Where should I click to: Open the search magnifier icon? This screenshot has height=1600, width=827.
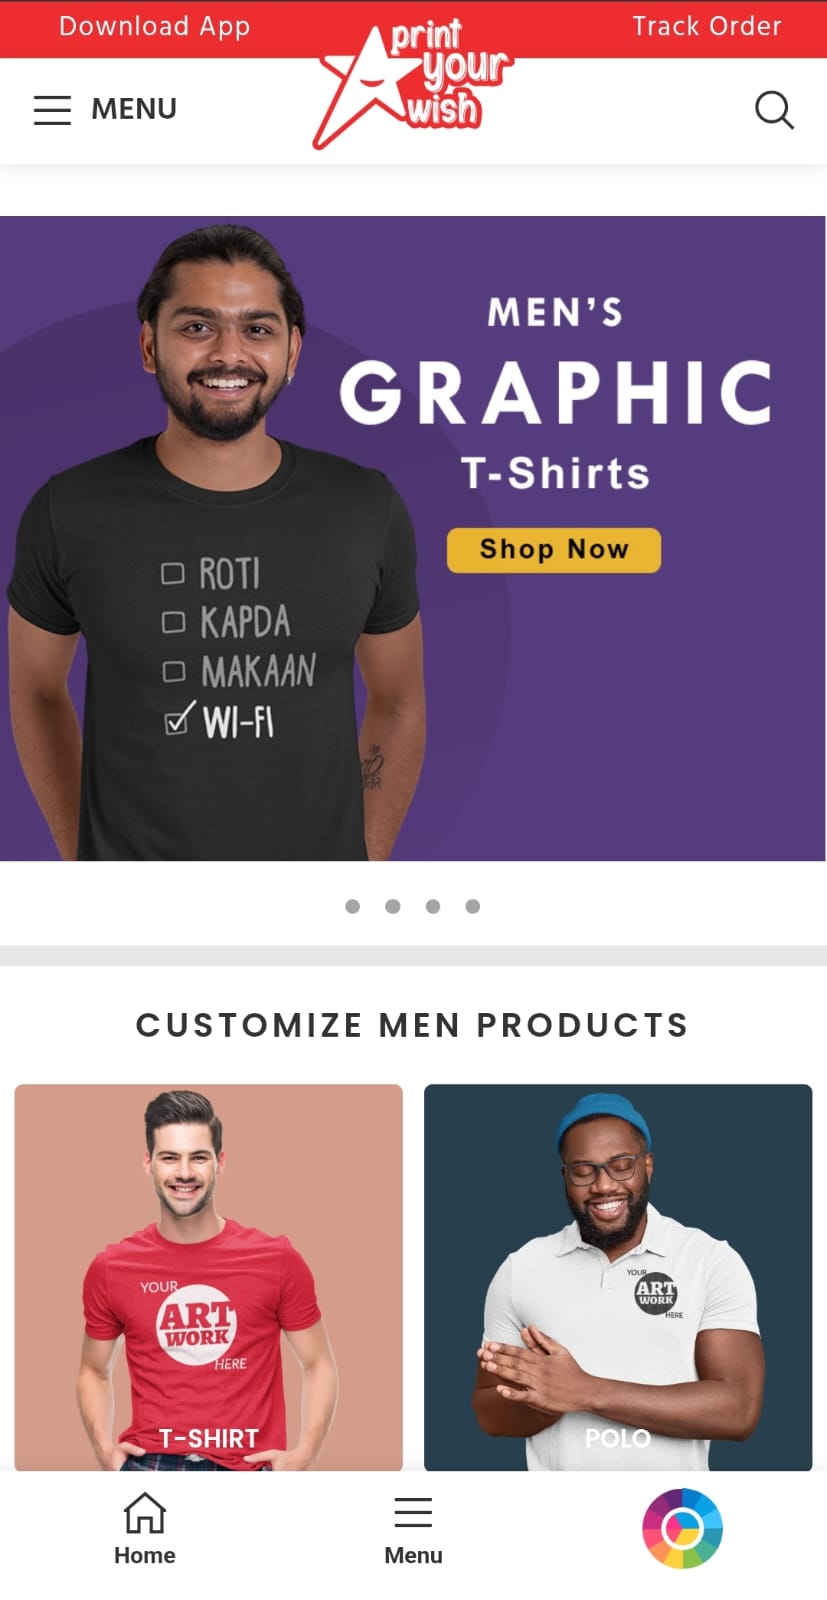(x=774, y=110)
